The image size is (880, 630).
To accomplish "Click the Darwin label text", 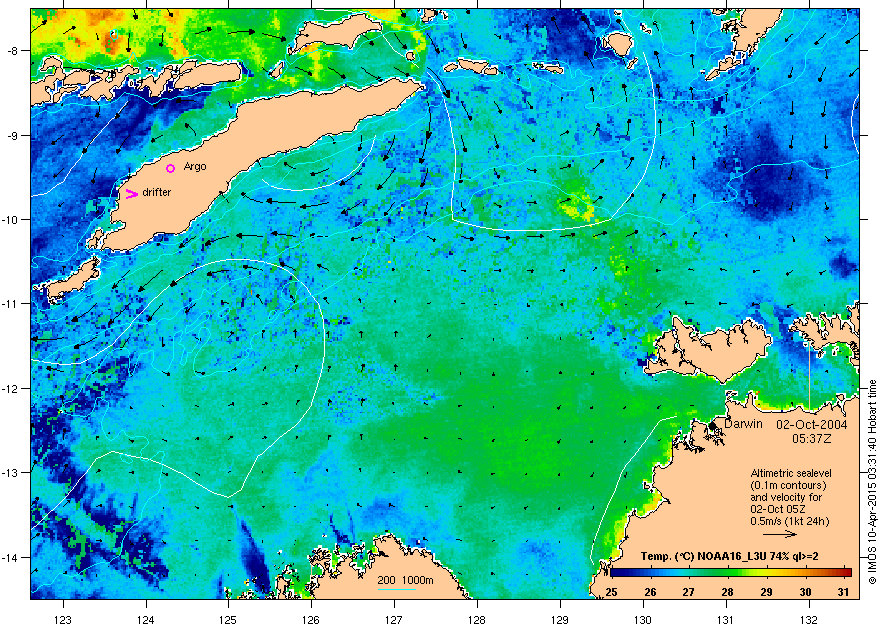I will pos(743,424).
